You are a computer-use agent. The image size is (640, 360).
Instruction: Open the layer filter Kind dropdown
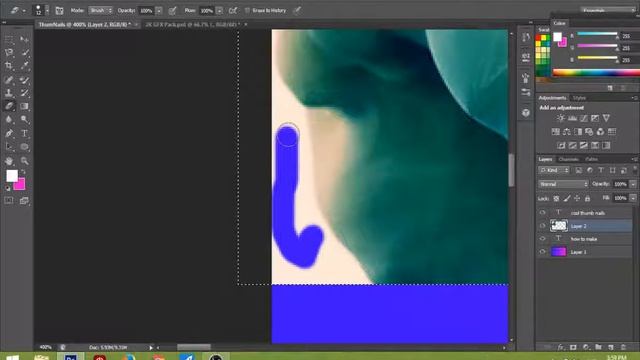pos(554,170)
